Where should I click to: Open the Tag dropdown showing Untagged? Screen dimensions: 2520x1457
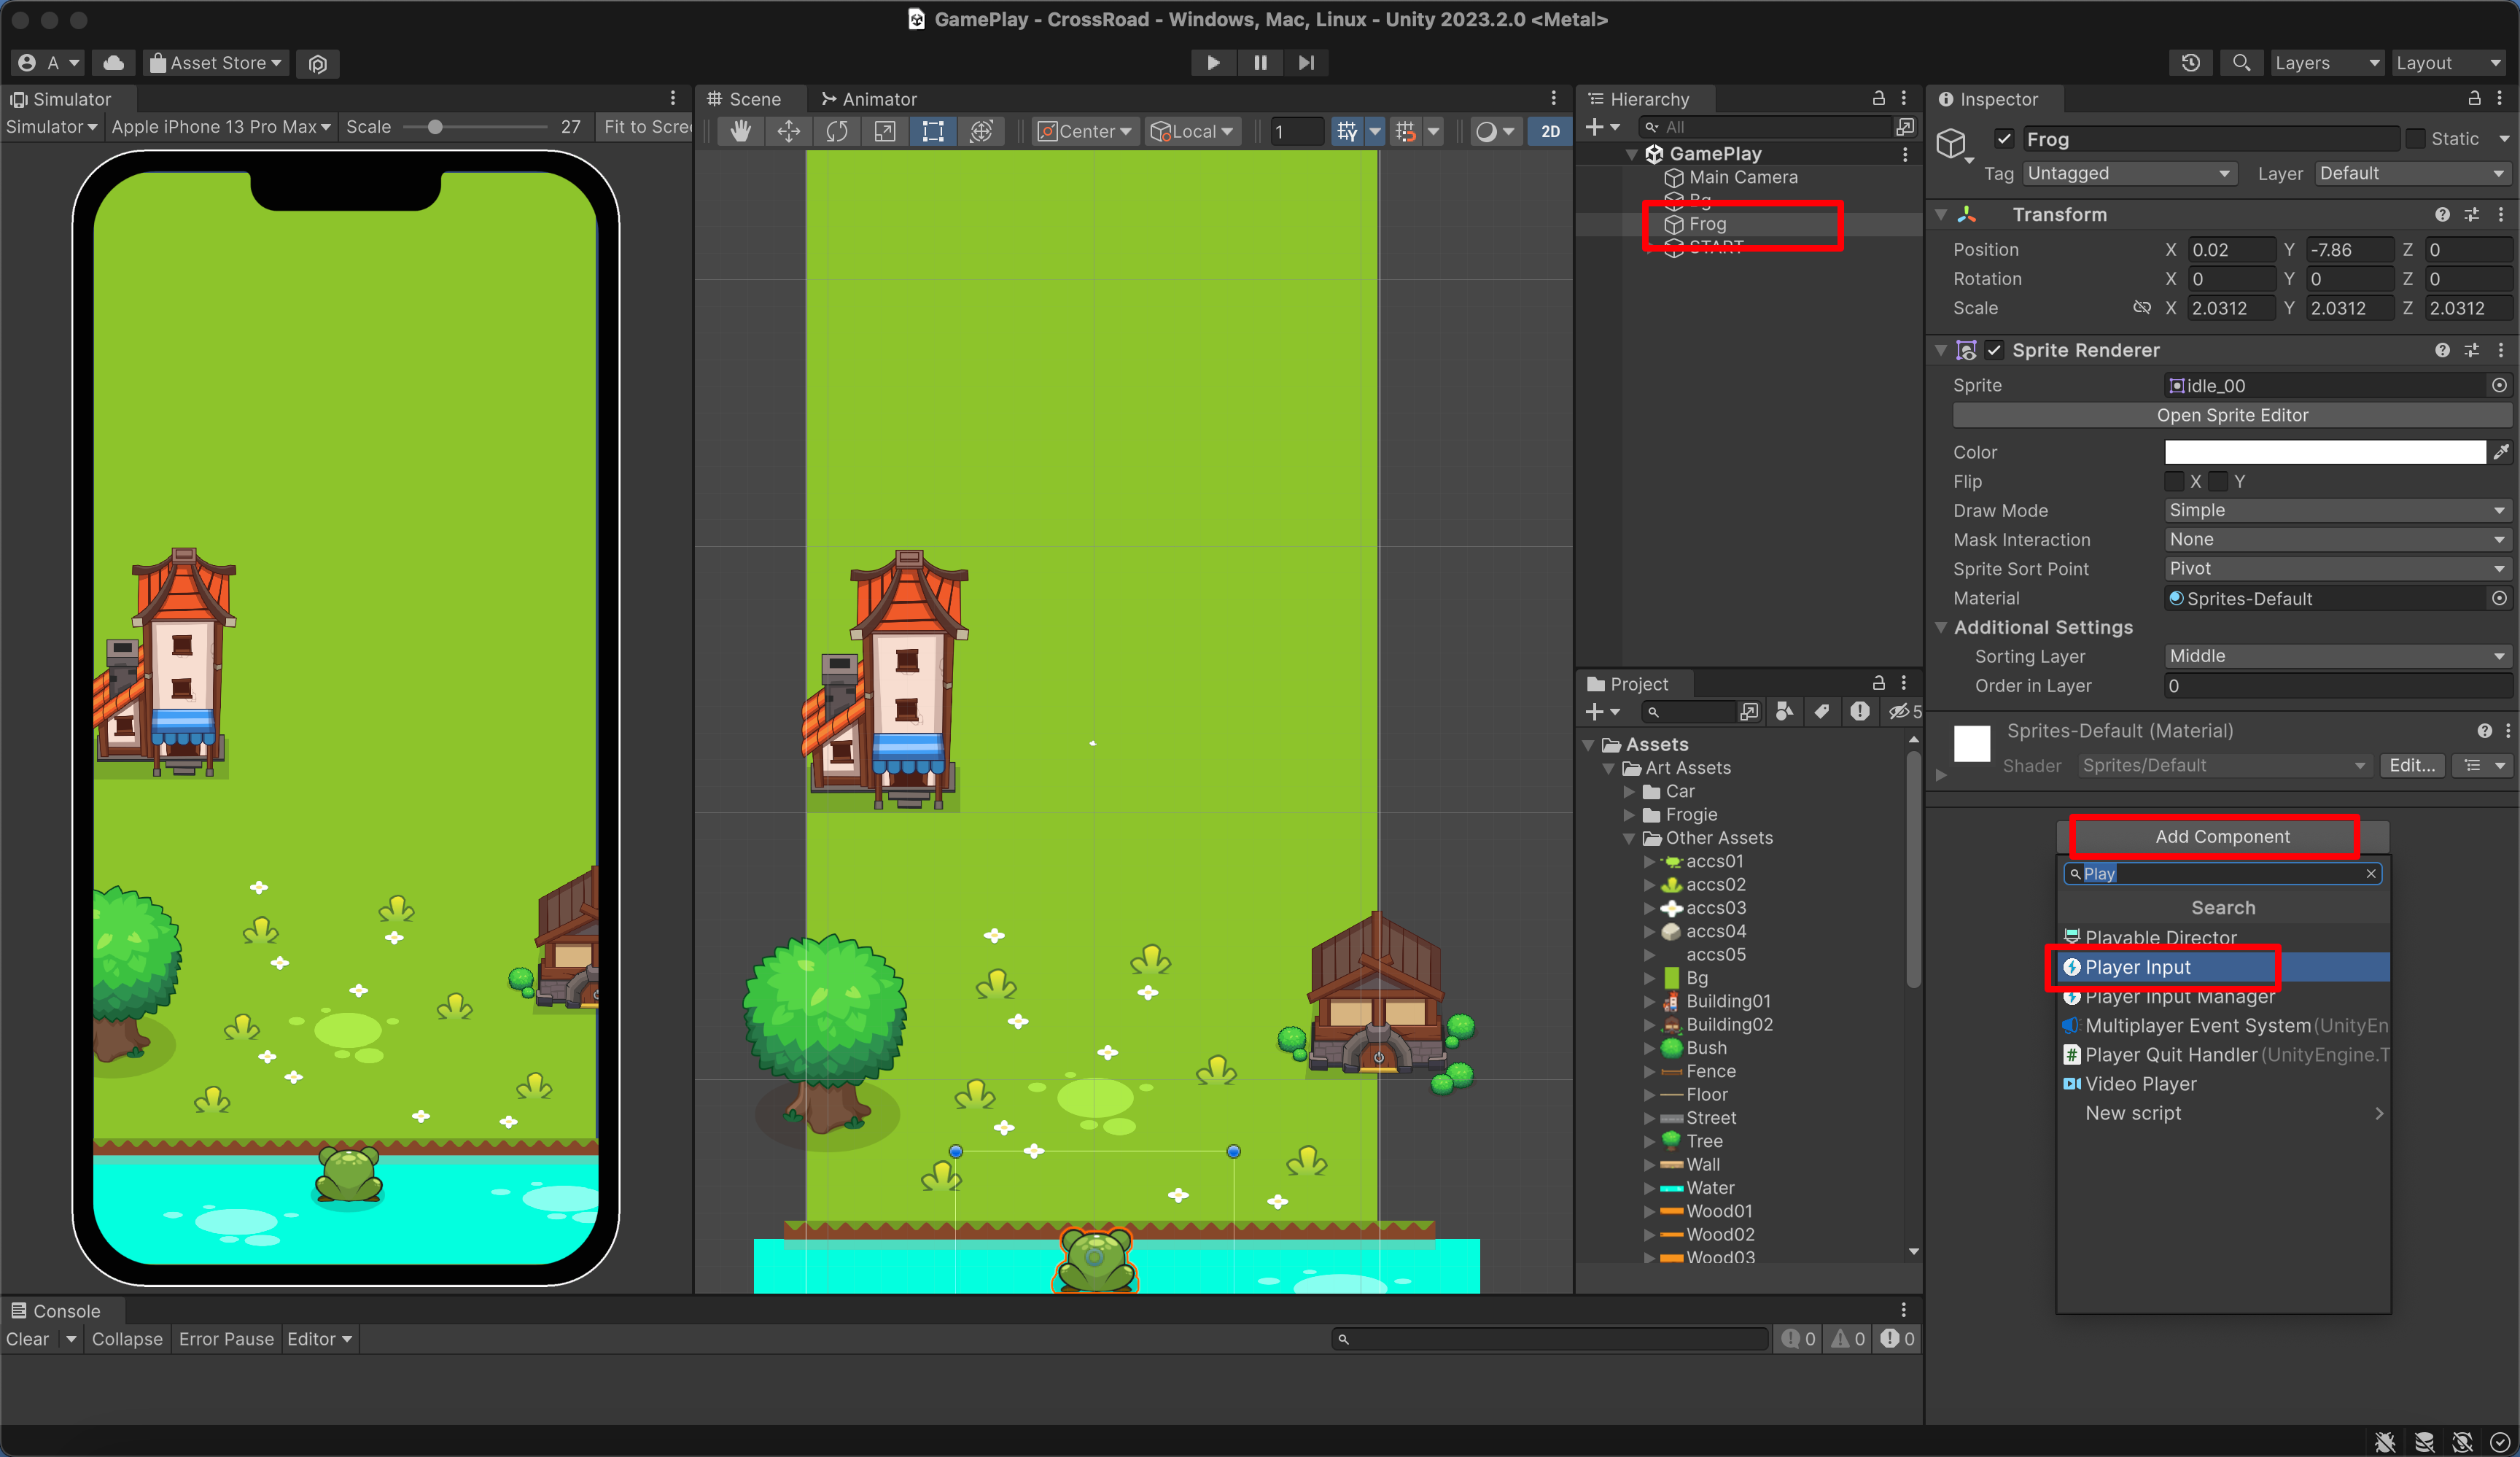click(2130, 173)
